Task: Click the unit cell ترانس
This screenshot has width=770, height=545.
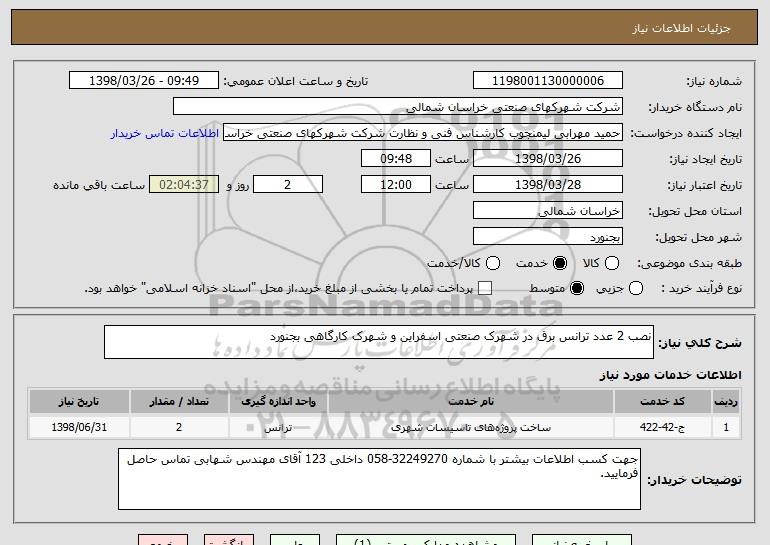Action: tap(278, 427)
